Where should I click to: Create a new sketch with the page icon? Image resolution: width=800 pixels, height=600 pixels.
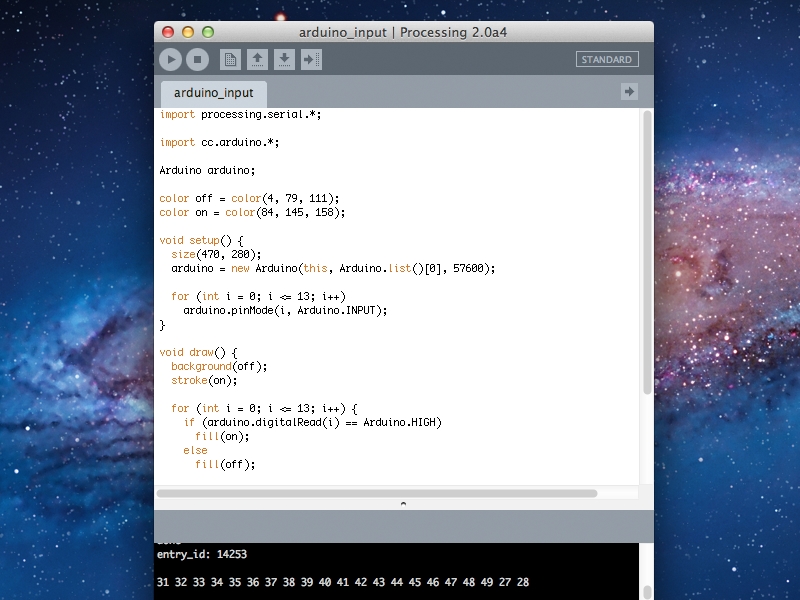pyautogui.click(x=230, y=60)
